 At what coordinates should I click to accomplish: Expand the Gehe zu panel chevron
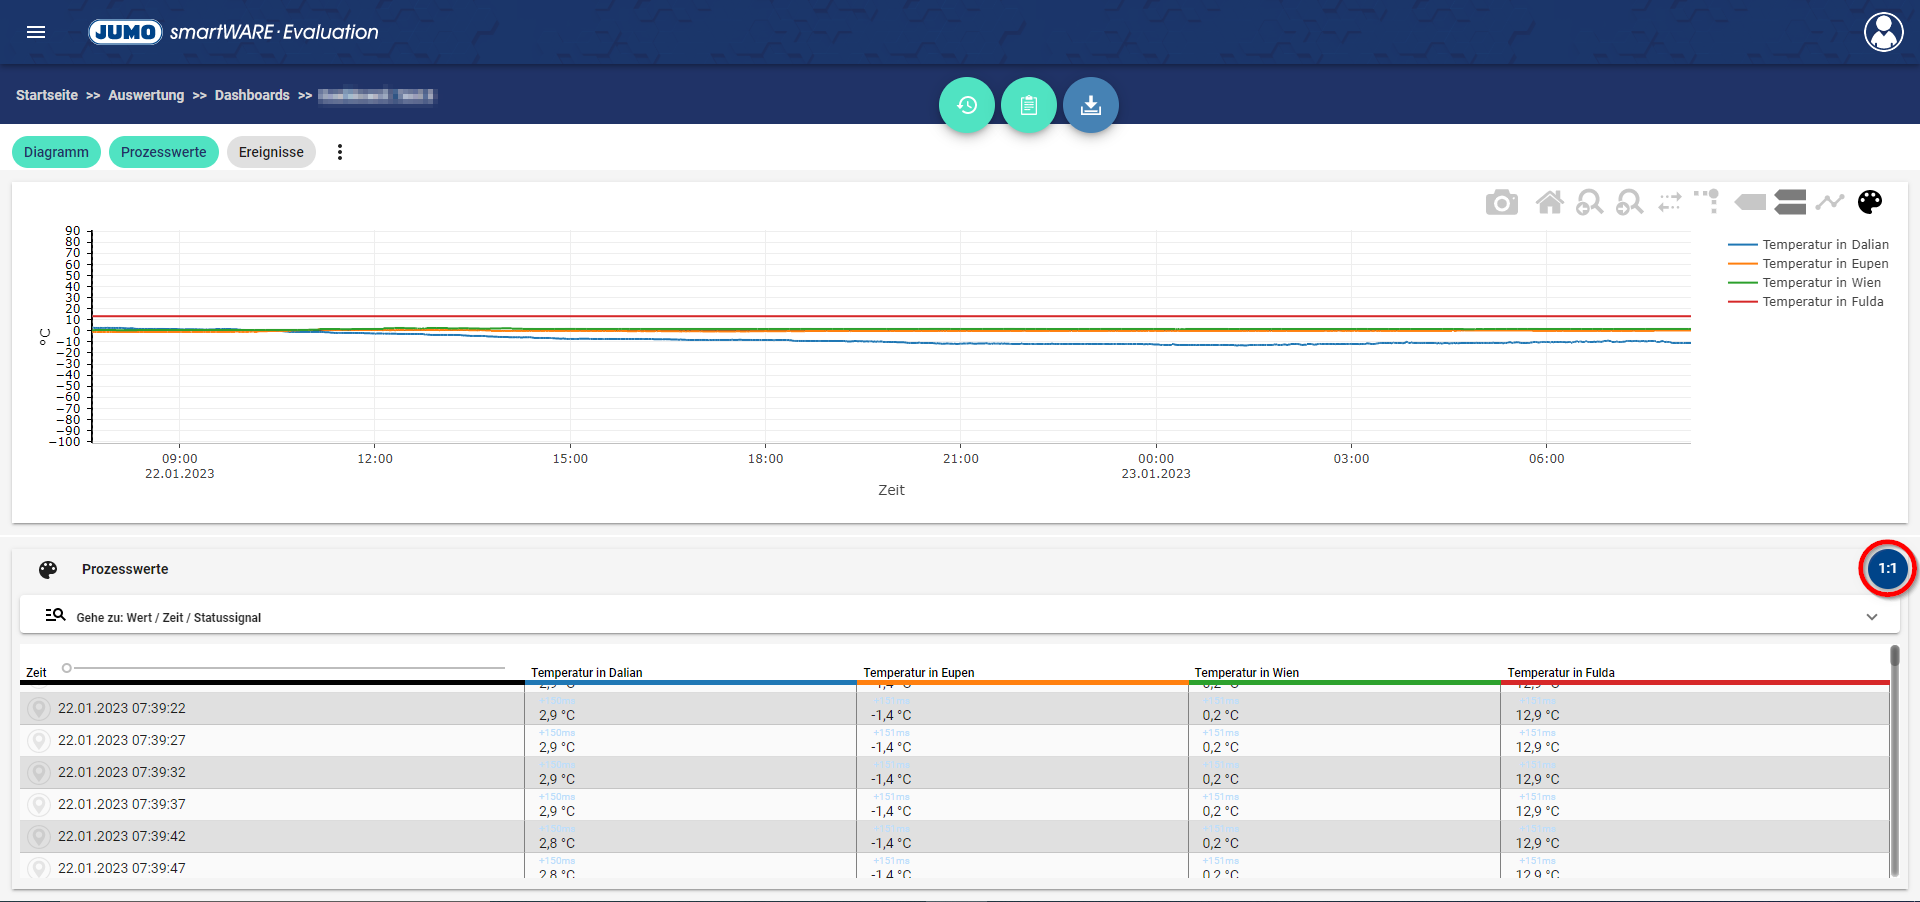[1871, 617]
